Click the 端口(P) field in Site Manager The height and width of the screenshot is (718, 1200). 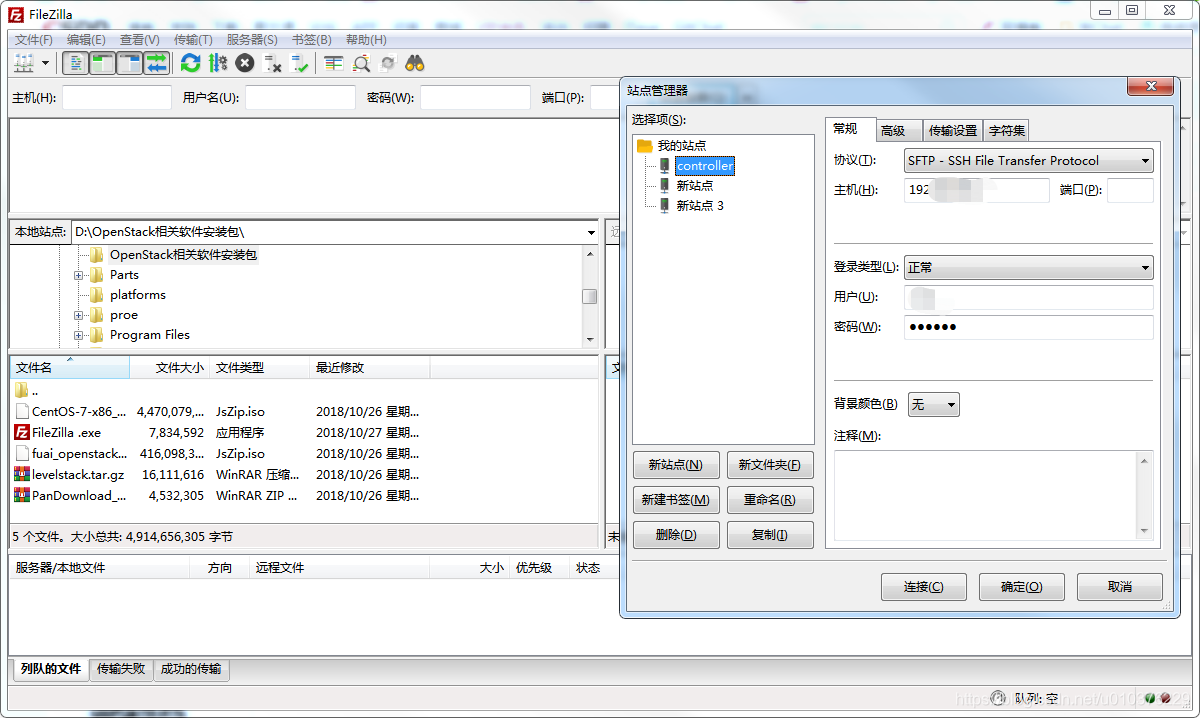(1130, 191)
